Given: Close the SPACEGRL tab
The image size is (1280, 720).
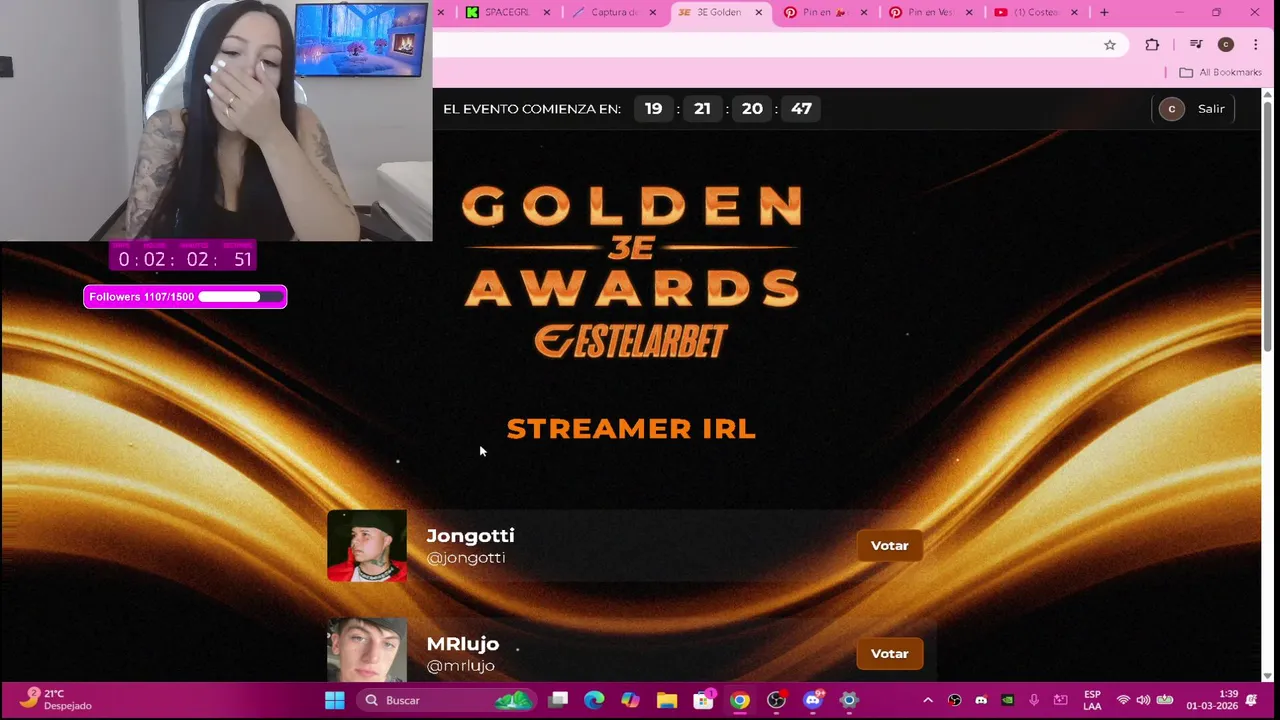Looking at the screenshot, I should point(547,12).
